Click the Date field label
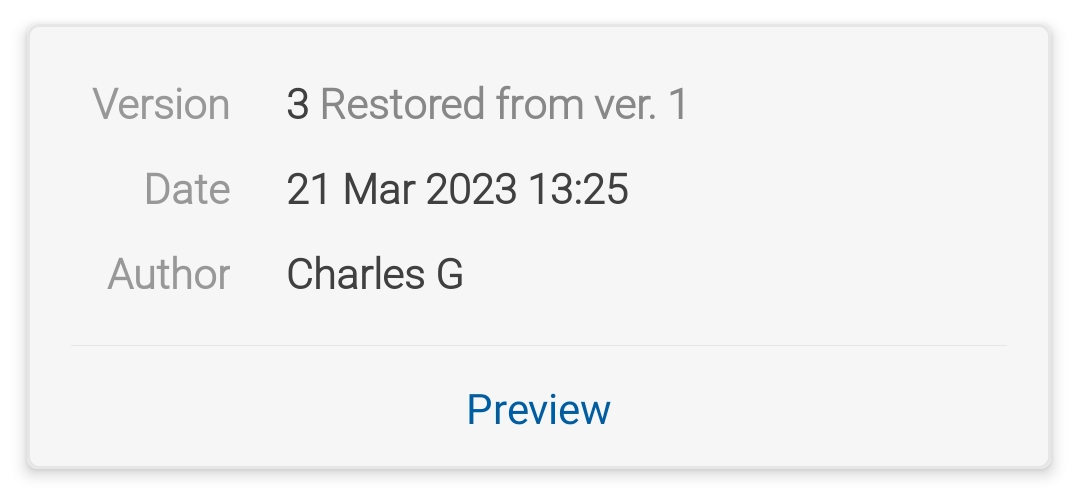This screenshot has width=1079, height=501. (187, 189)
